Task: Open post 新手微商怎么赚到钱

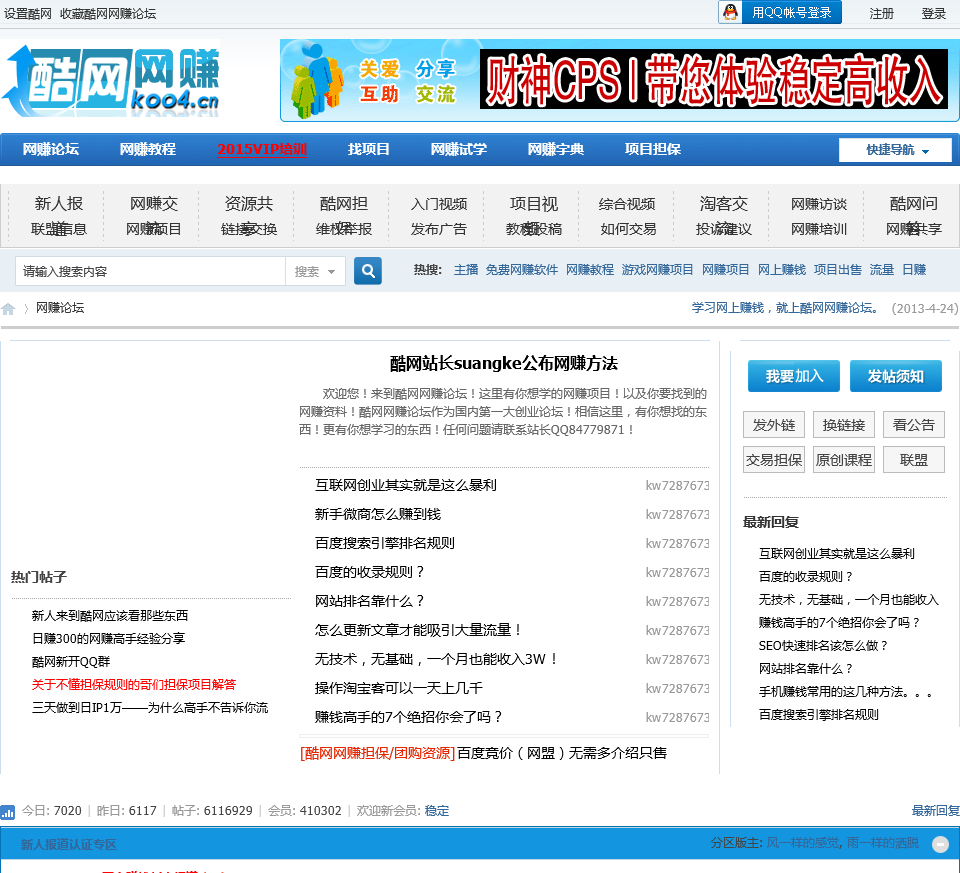Action: tap(378, 514)
